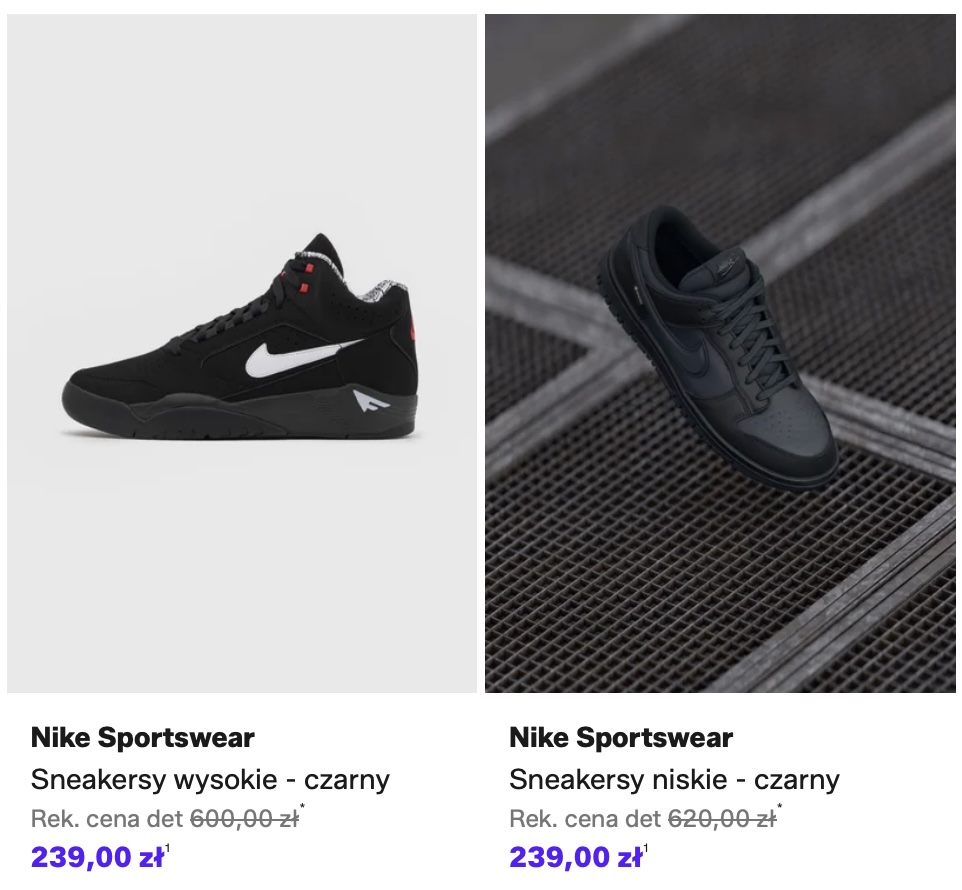Click Nike Sportswear brand above Sneakersy wysokie
The width and height of the screenshot is (962, 890).
coord(143,739)
